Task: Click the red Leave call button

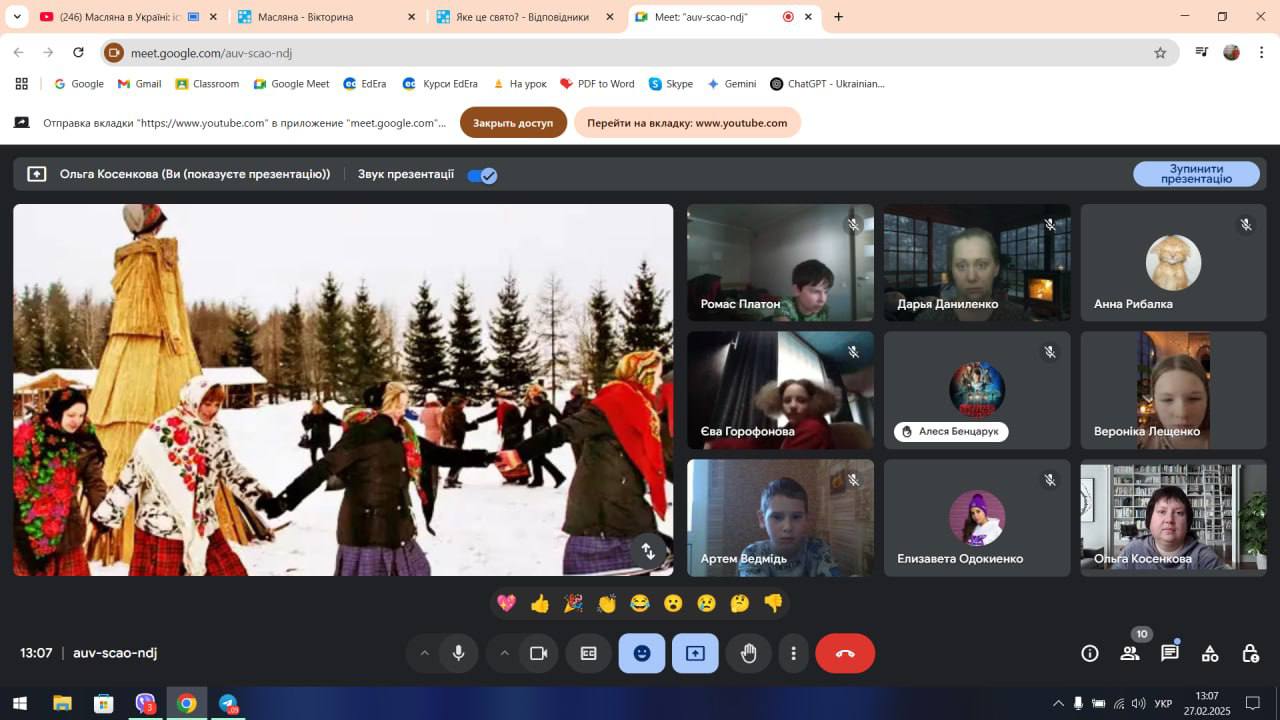Action: (x=845, y=653)
